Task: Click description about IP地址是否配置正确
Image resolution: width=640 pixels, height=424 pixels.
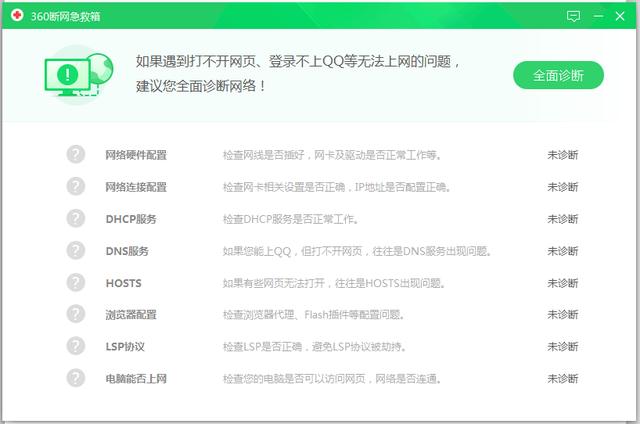Action: [337, 187]
